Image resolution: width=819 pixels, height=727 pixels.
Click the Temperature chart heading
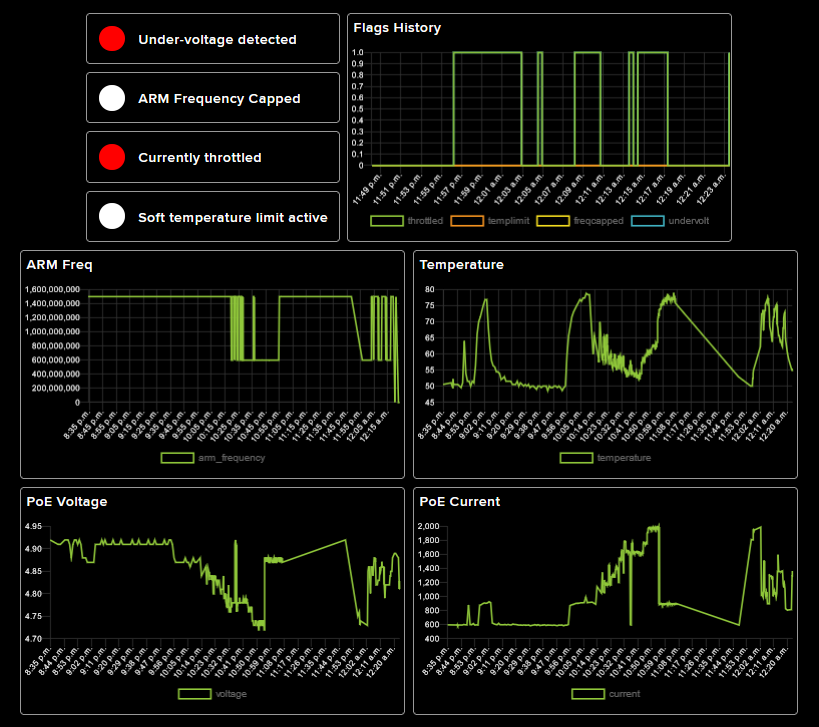461,265
